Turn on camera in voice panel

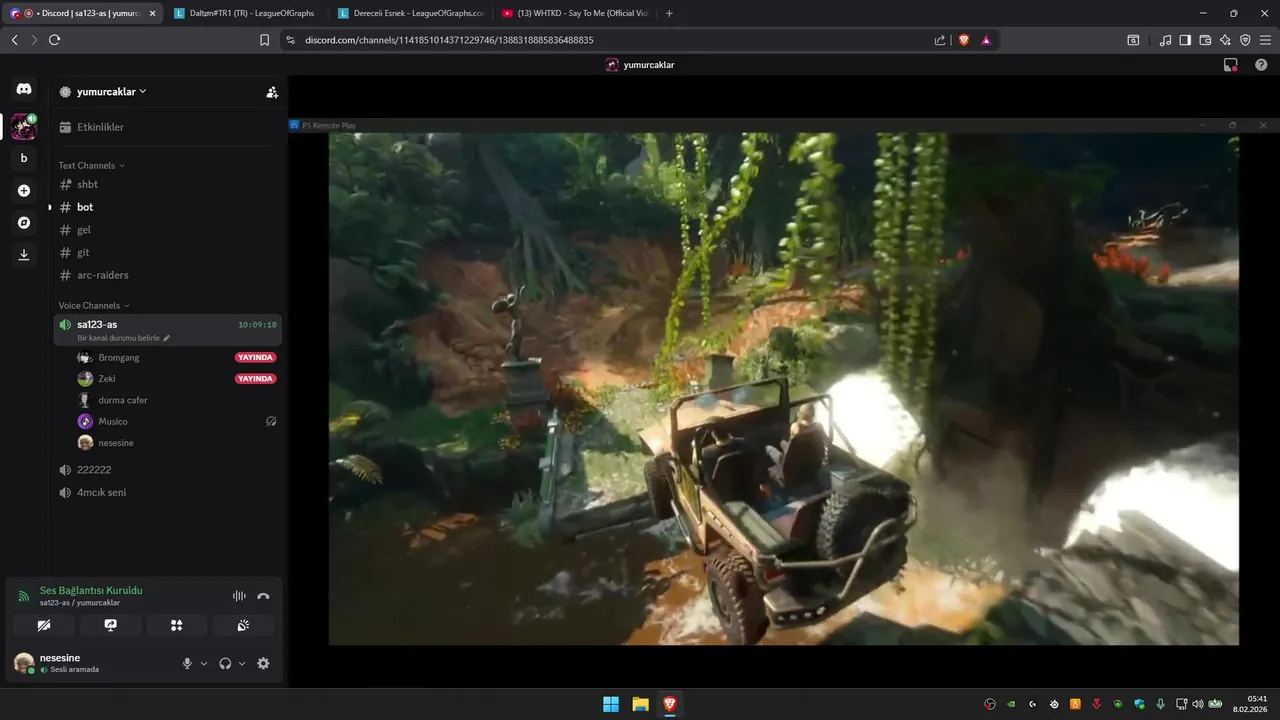tap(44, 625)
